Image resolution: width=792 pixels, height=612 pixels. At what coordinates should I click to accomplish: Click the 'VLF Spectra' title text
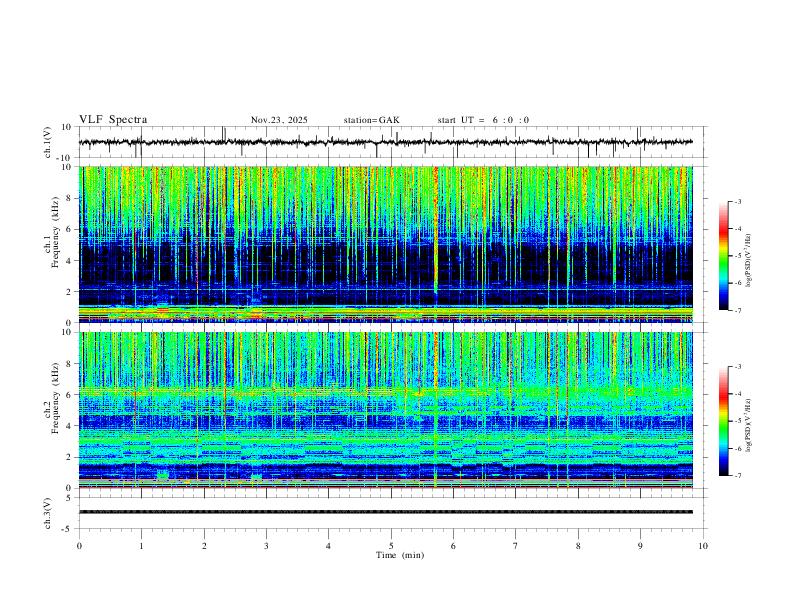pos(113,120)
